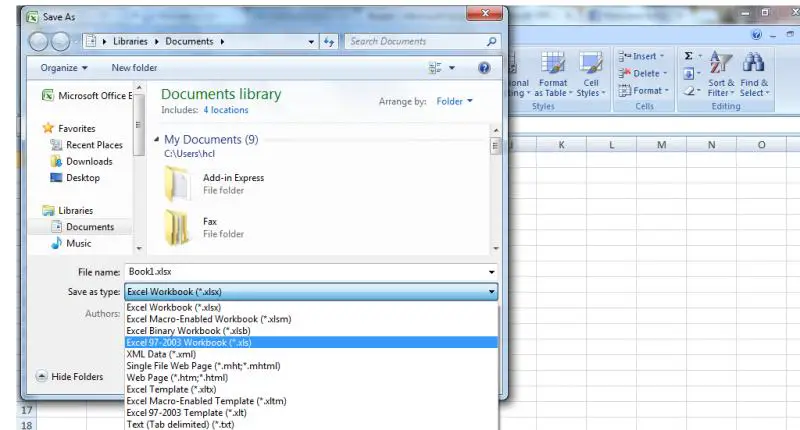Choose Single File Web Page type

[x=311, y=366]
